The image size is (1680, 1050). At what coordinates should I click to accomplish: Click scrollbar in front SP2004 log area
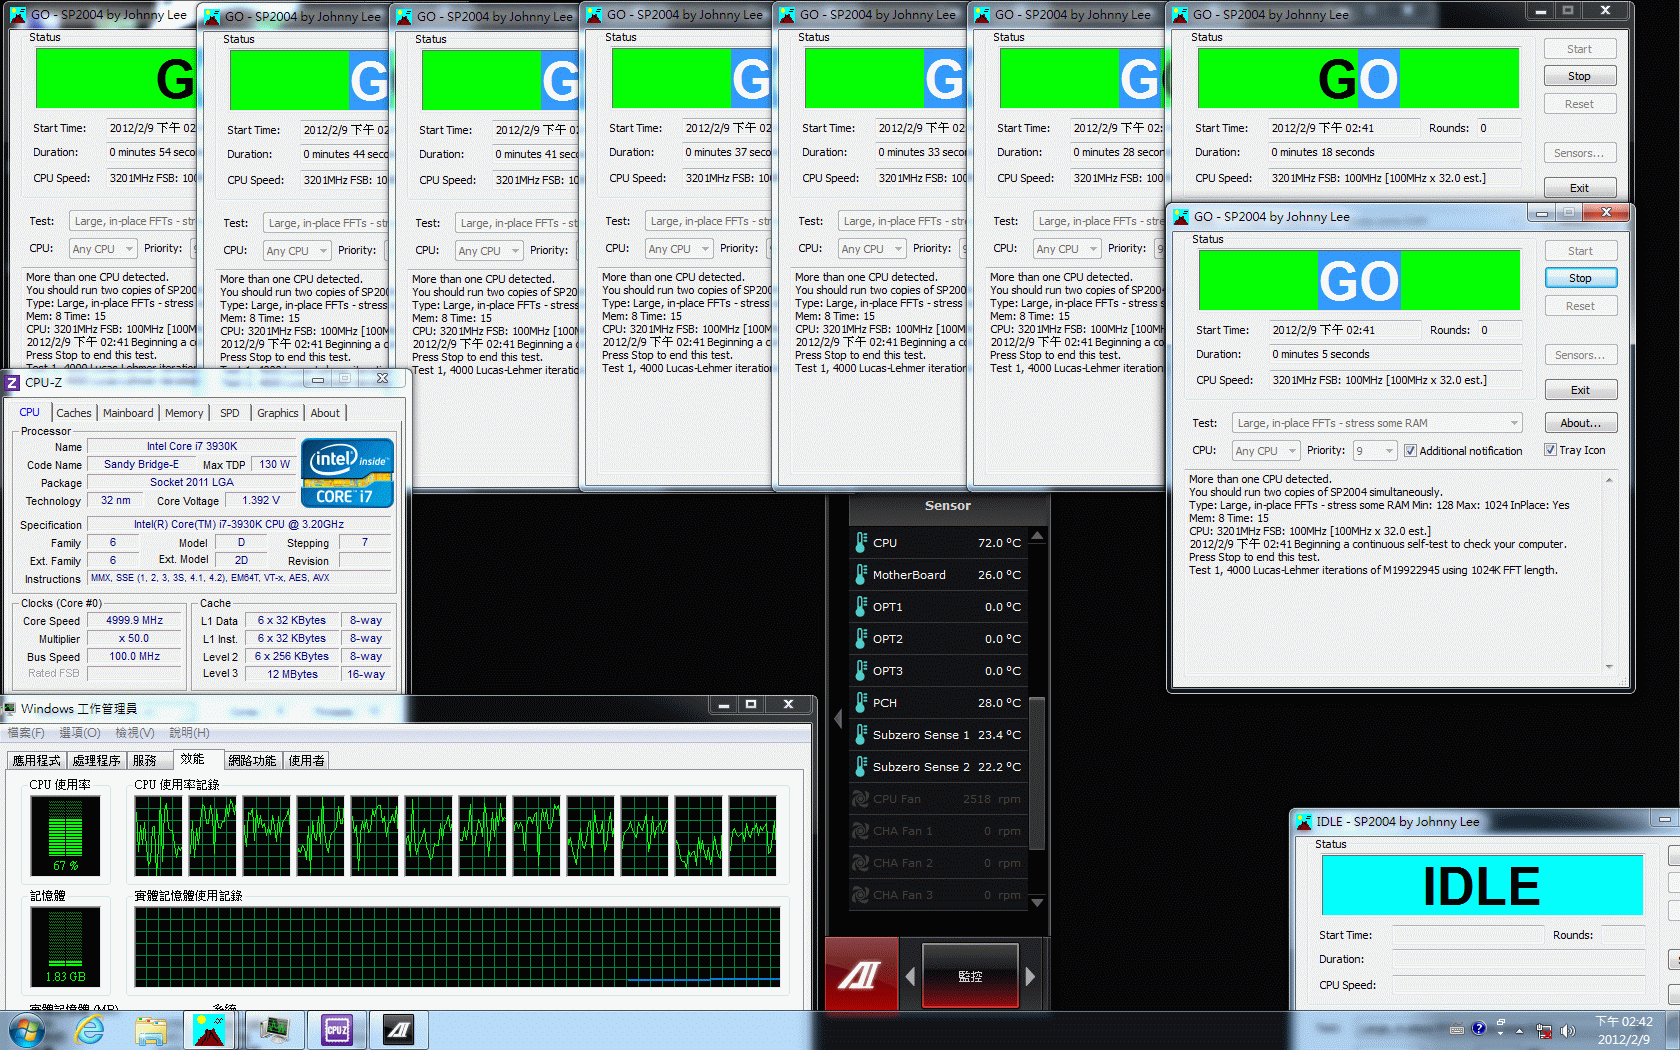pos(1609,573)
